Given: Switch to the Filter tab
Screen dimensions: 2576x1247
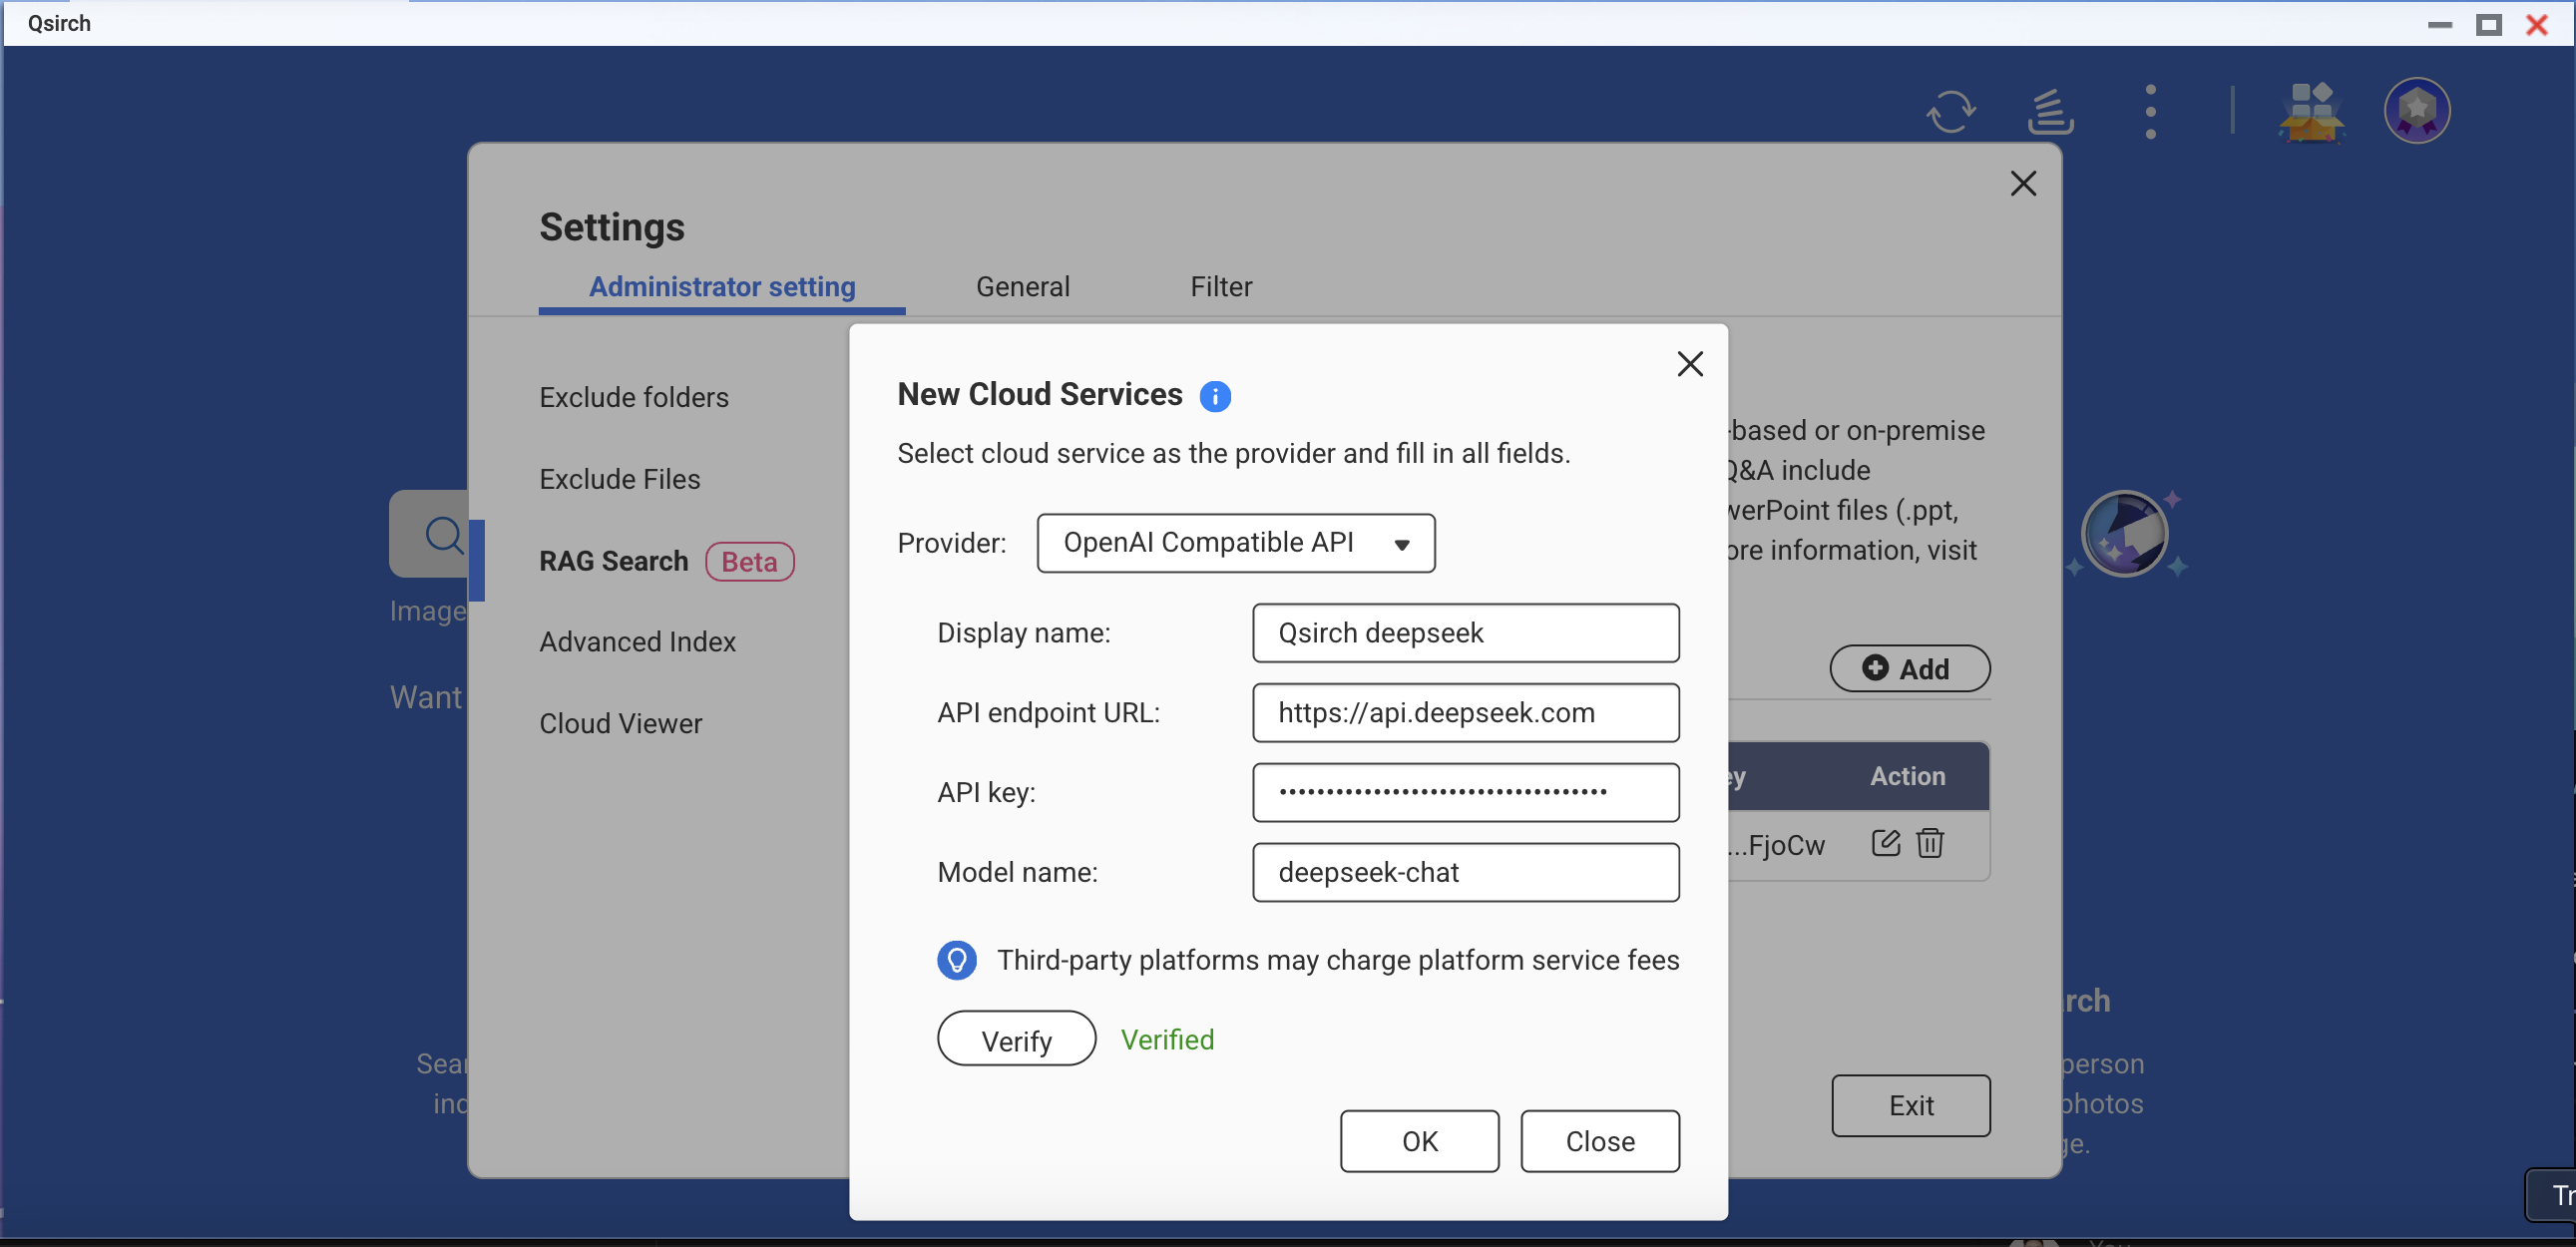Looking at the screenshot, I should [1220, 287].
